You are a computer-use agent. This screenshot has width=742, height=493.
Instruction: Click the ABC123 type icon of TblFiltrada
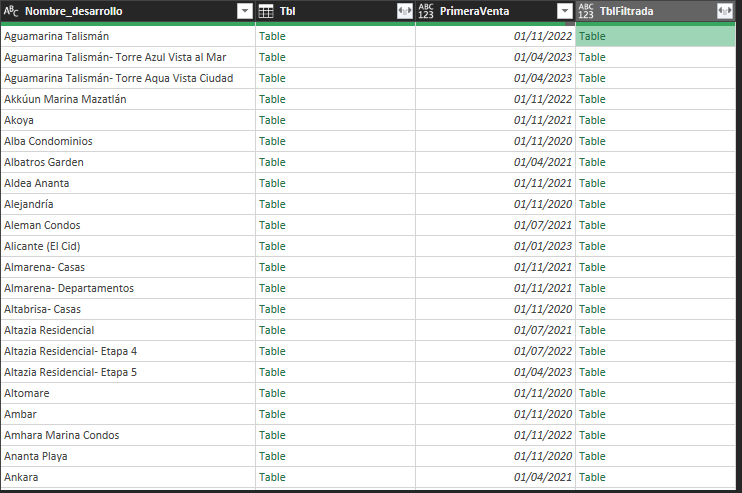[x=586, y=11]
